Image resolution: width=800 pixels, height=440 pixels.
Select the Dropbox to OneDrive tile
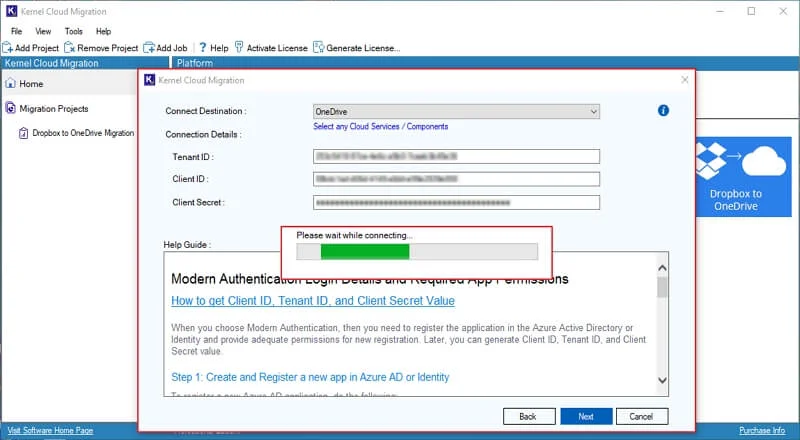[743, 177]
